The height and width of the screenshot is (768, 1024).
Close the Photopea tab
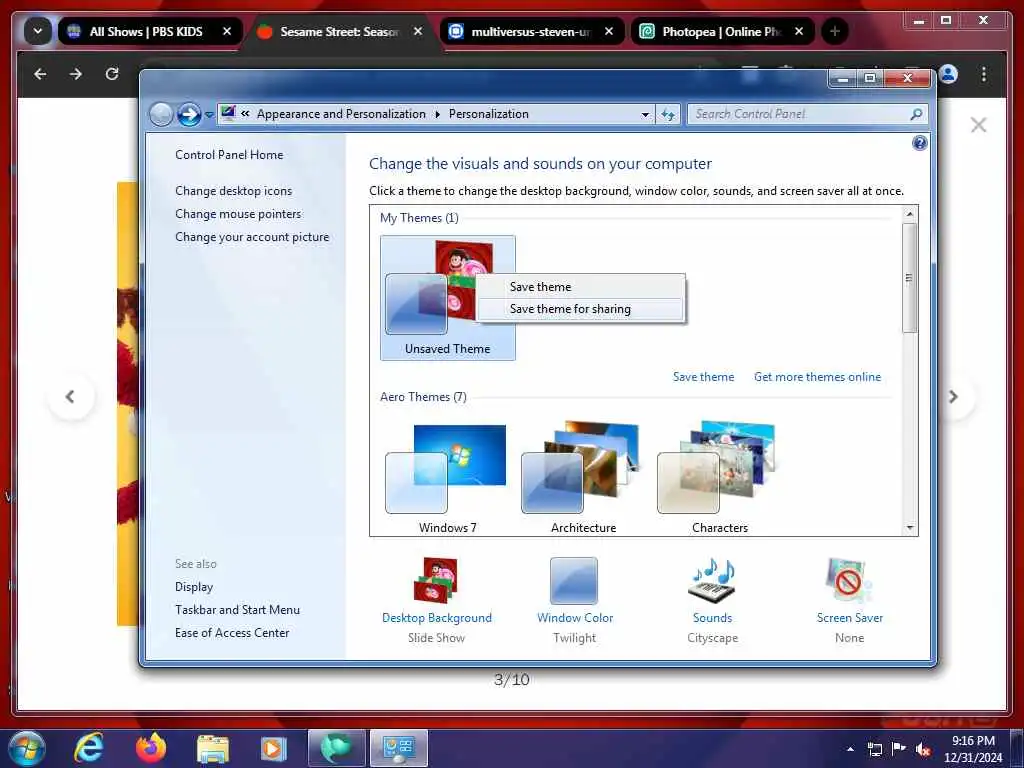coord(799,31)
